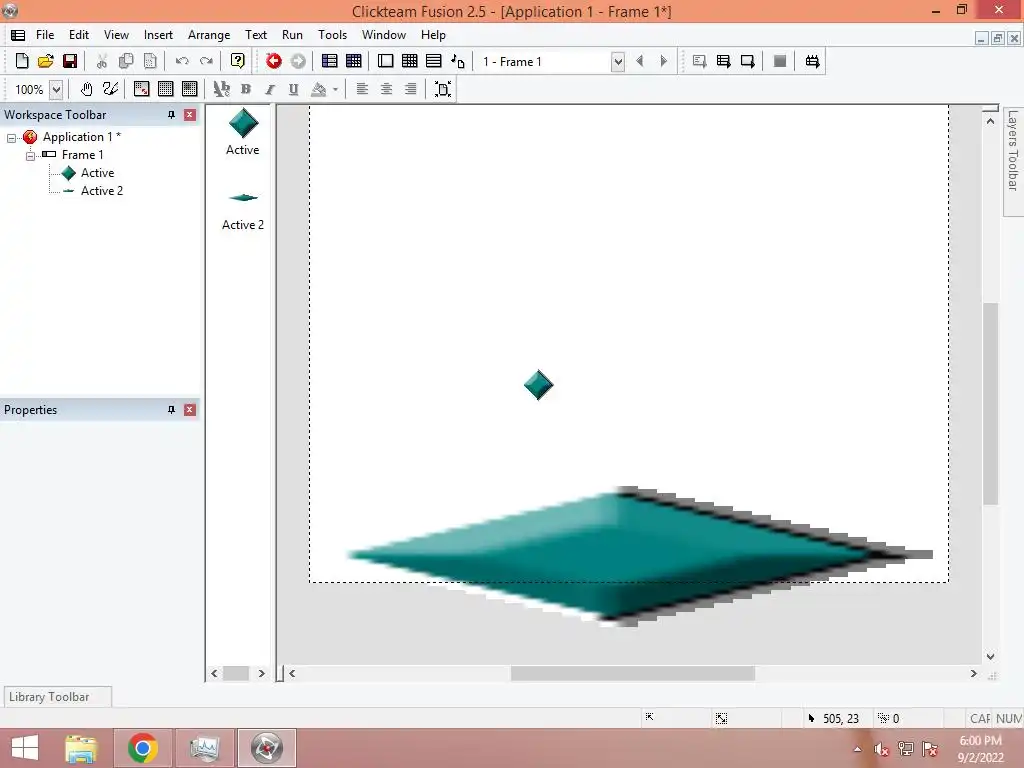
Task: Center align text
Action: point(386,89)
